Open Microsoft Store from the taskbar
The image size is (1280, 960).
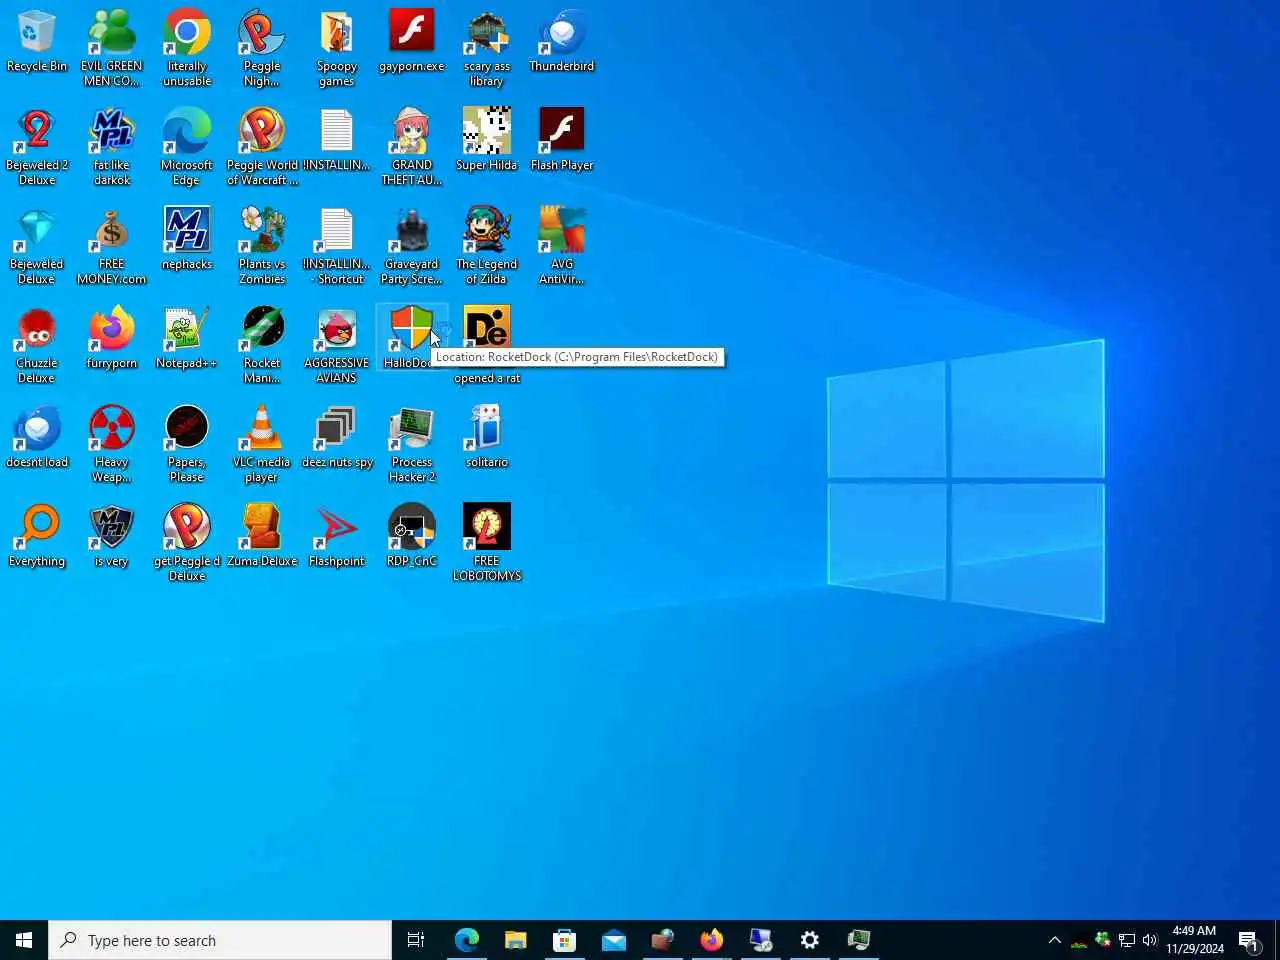point(564,940)
